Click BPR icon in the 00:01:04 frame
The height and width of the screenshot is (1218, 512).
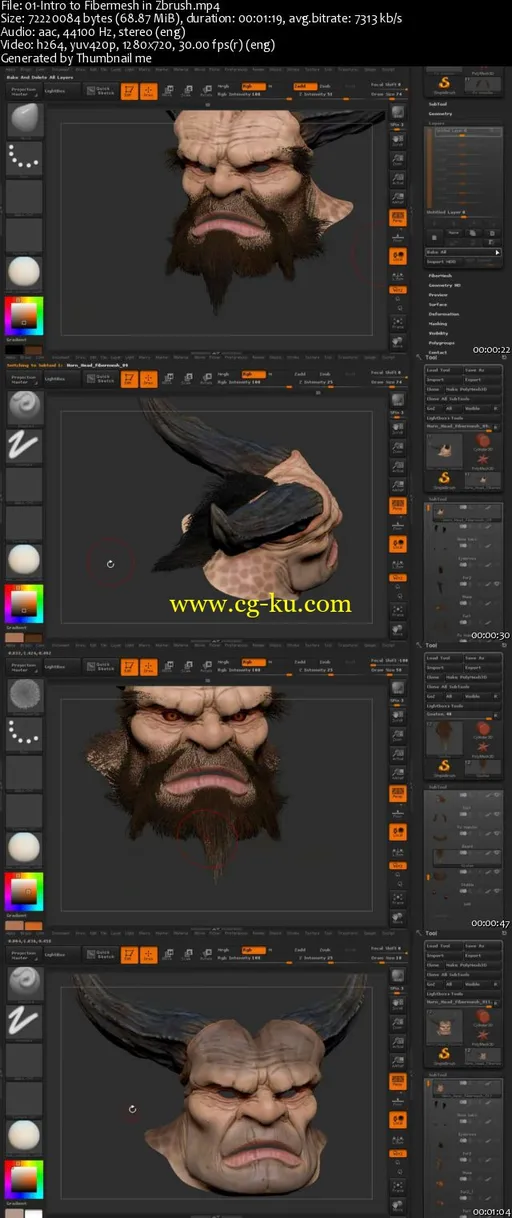click(x=398, y=977)
